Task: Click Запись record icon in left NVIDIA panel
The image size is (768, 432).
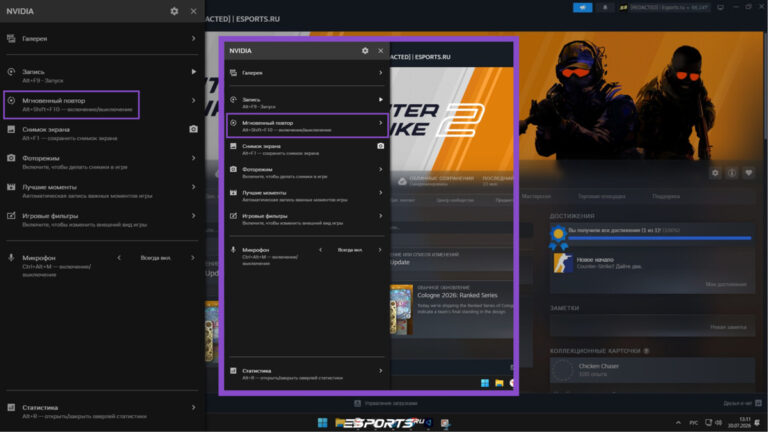Action: 11,72
